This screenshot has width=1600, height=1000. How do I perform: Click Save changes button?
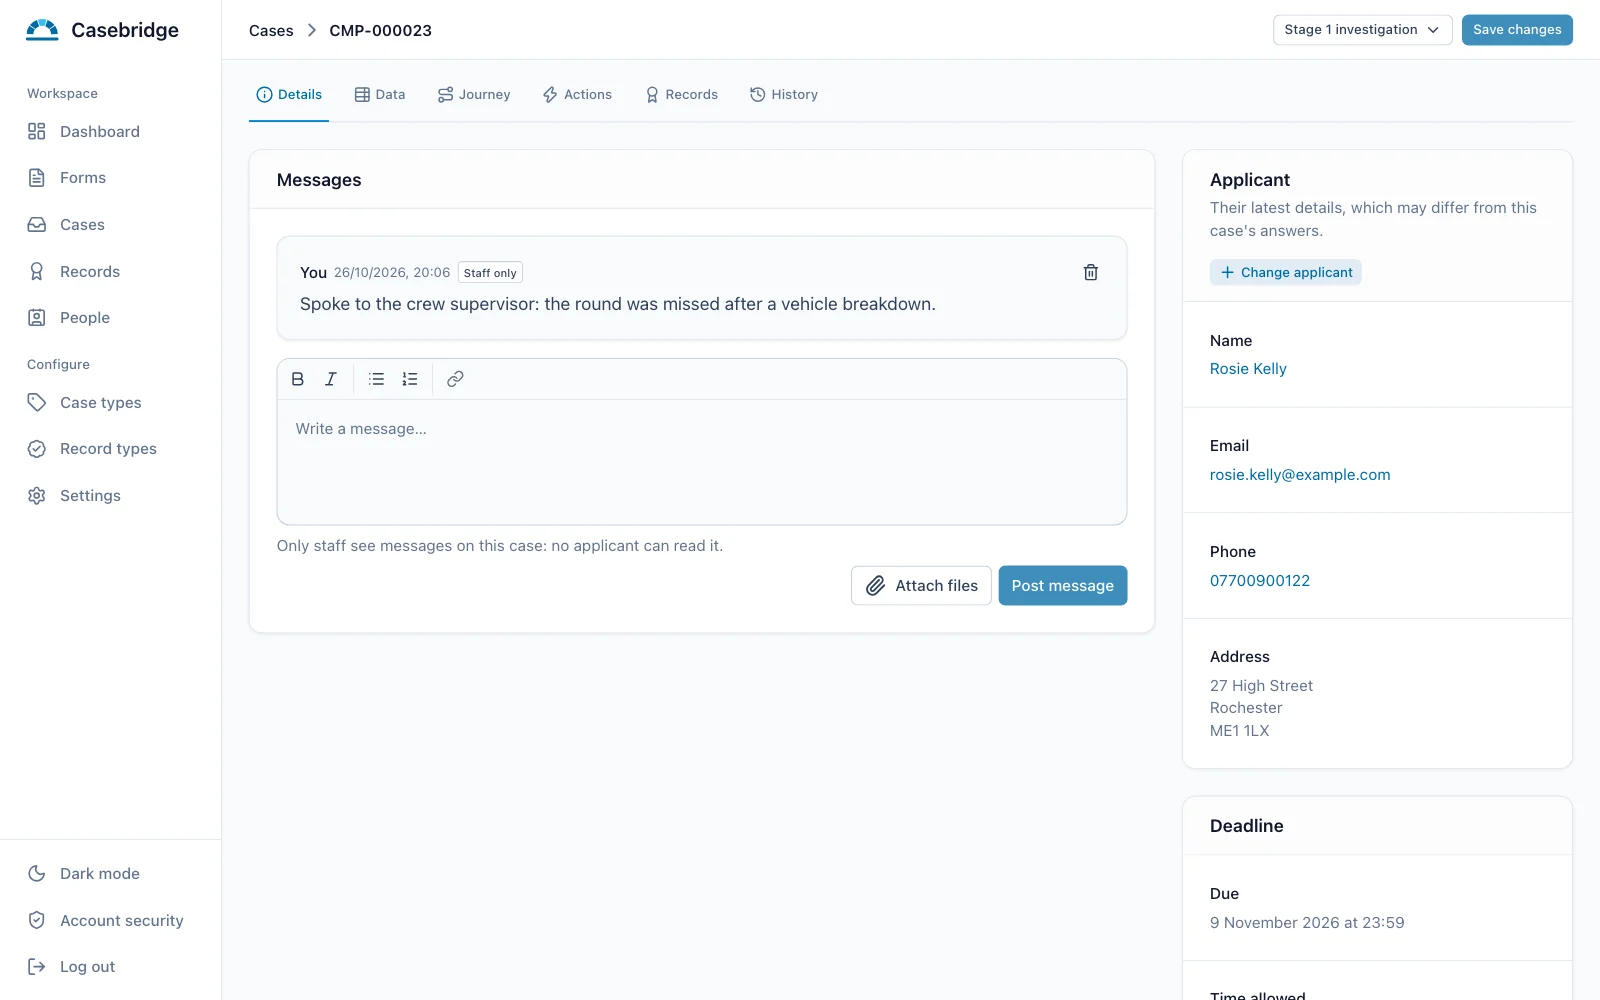point(1517,30)
